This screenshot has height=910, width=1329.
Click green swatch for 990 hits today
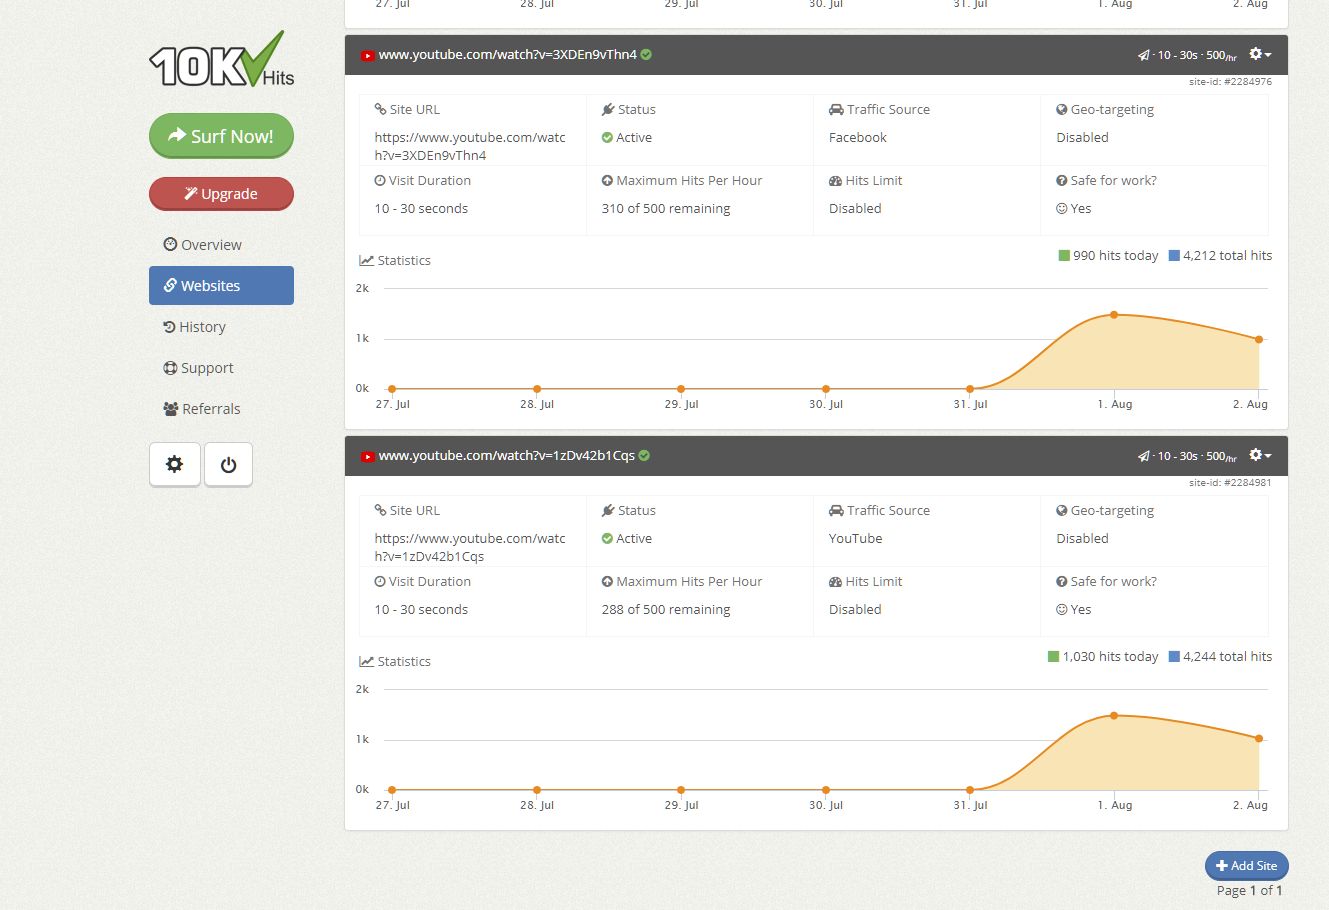[x=1064, y=256]
